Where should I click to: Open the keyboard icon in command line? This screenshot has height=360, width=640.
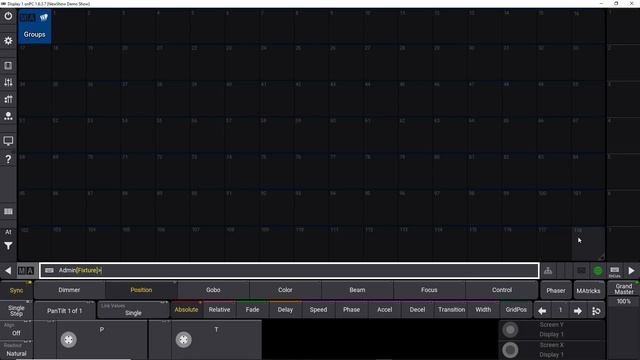click(49, 271)
